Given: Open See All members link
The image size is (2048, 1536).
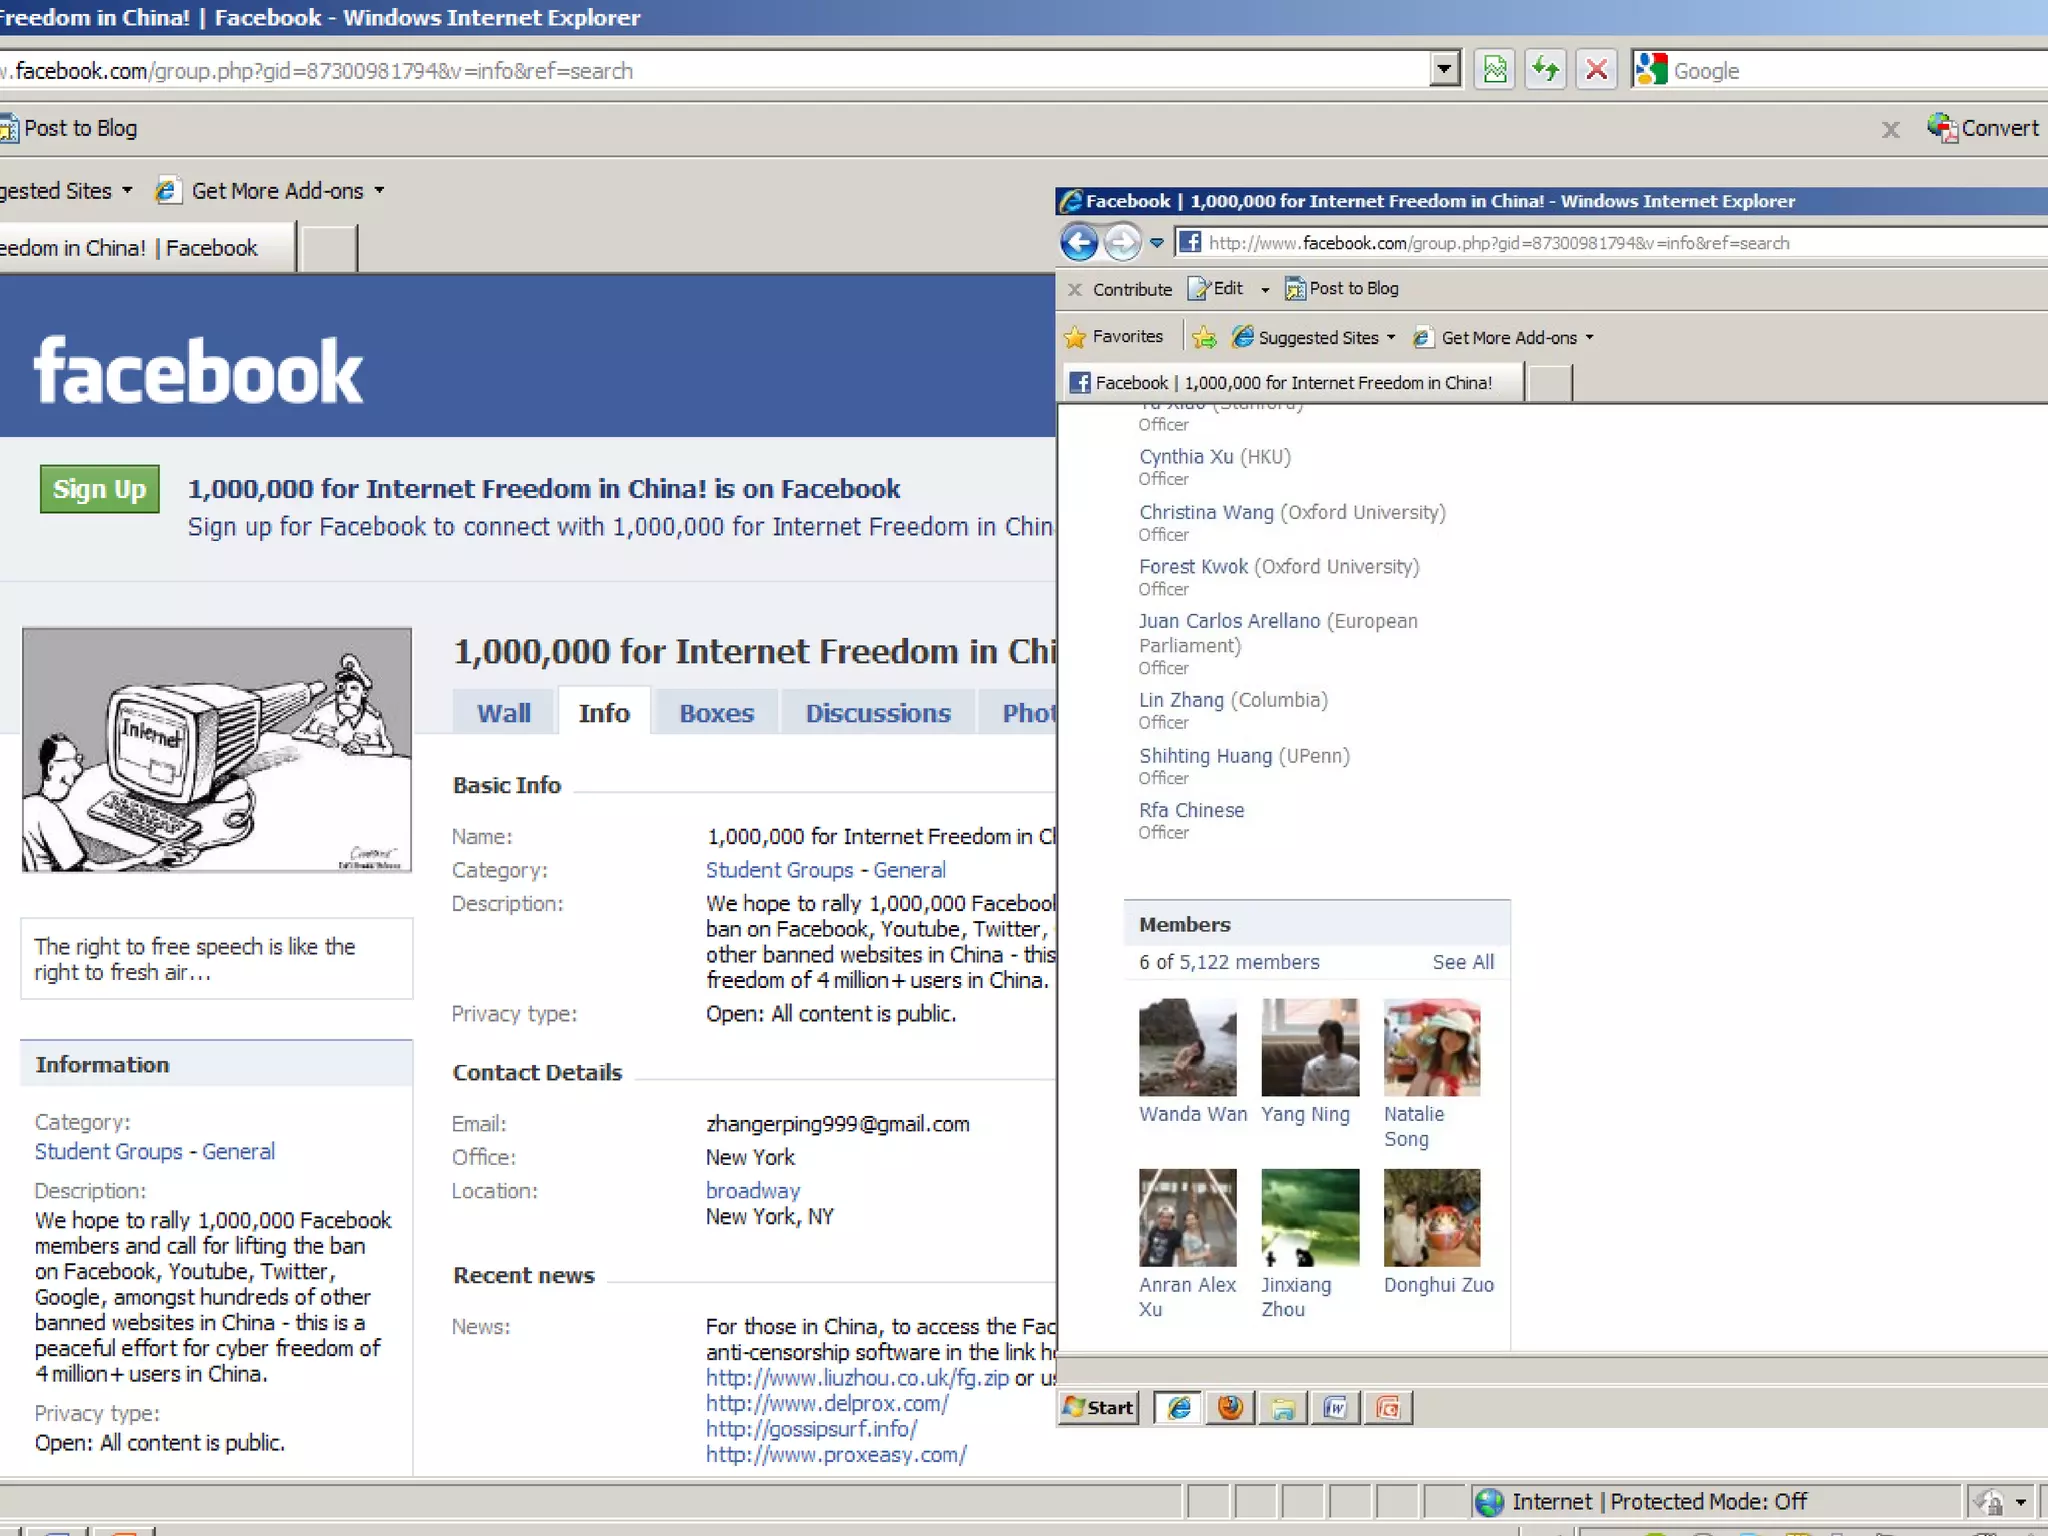Looking at the screenshot, I should (1462, 962).
